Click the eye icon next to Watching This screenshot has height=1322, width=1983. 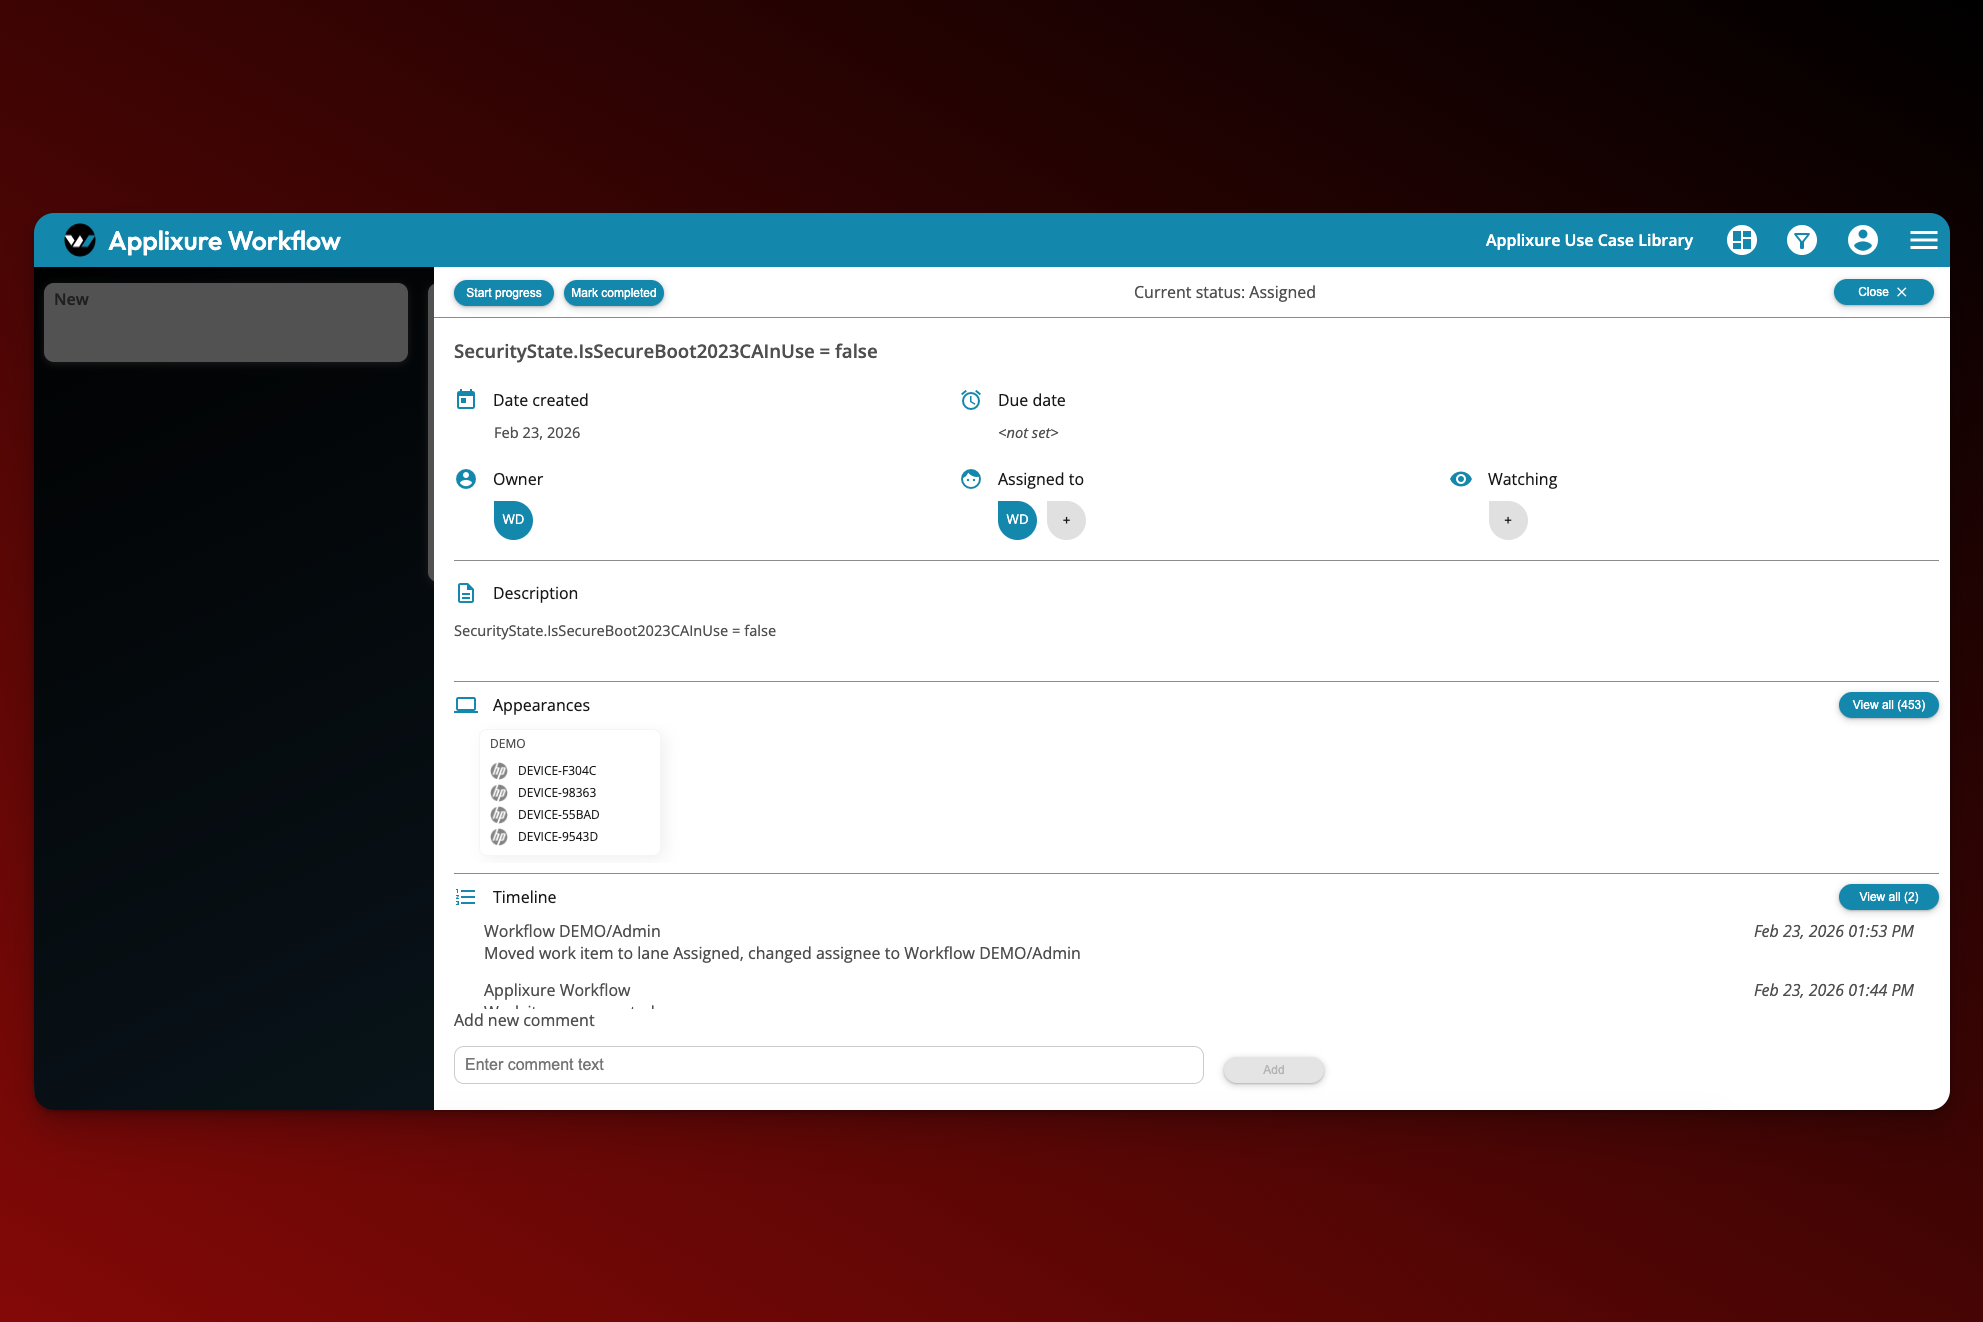pyautogui.click(x=1461, y=479)
